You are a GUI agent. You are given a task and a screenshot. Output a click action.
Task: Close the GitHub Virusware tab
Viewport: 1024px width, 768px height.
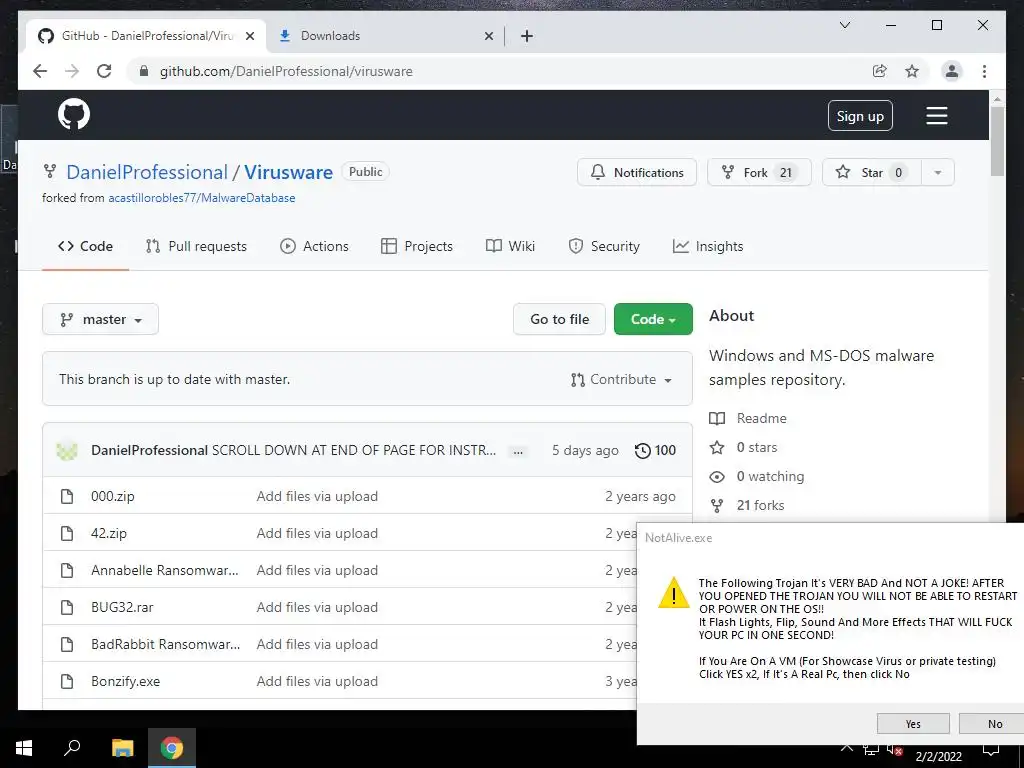tap(249, 36)
